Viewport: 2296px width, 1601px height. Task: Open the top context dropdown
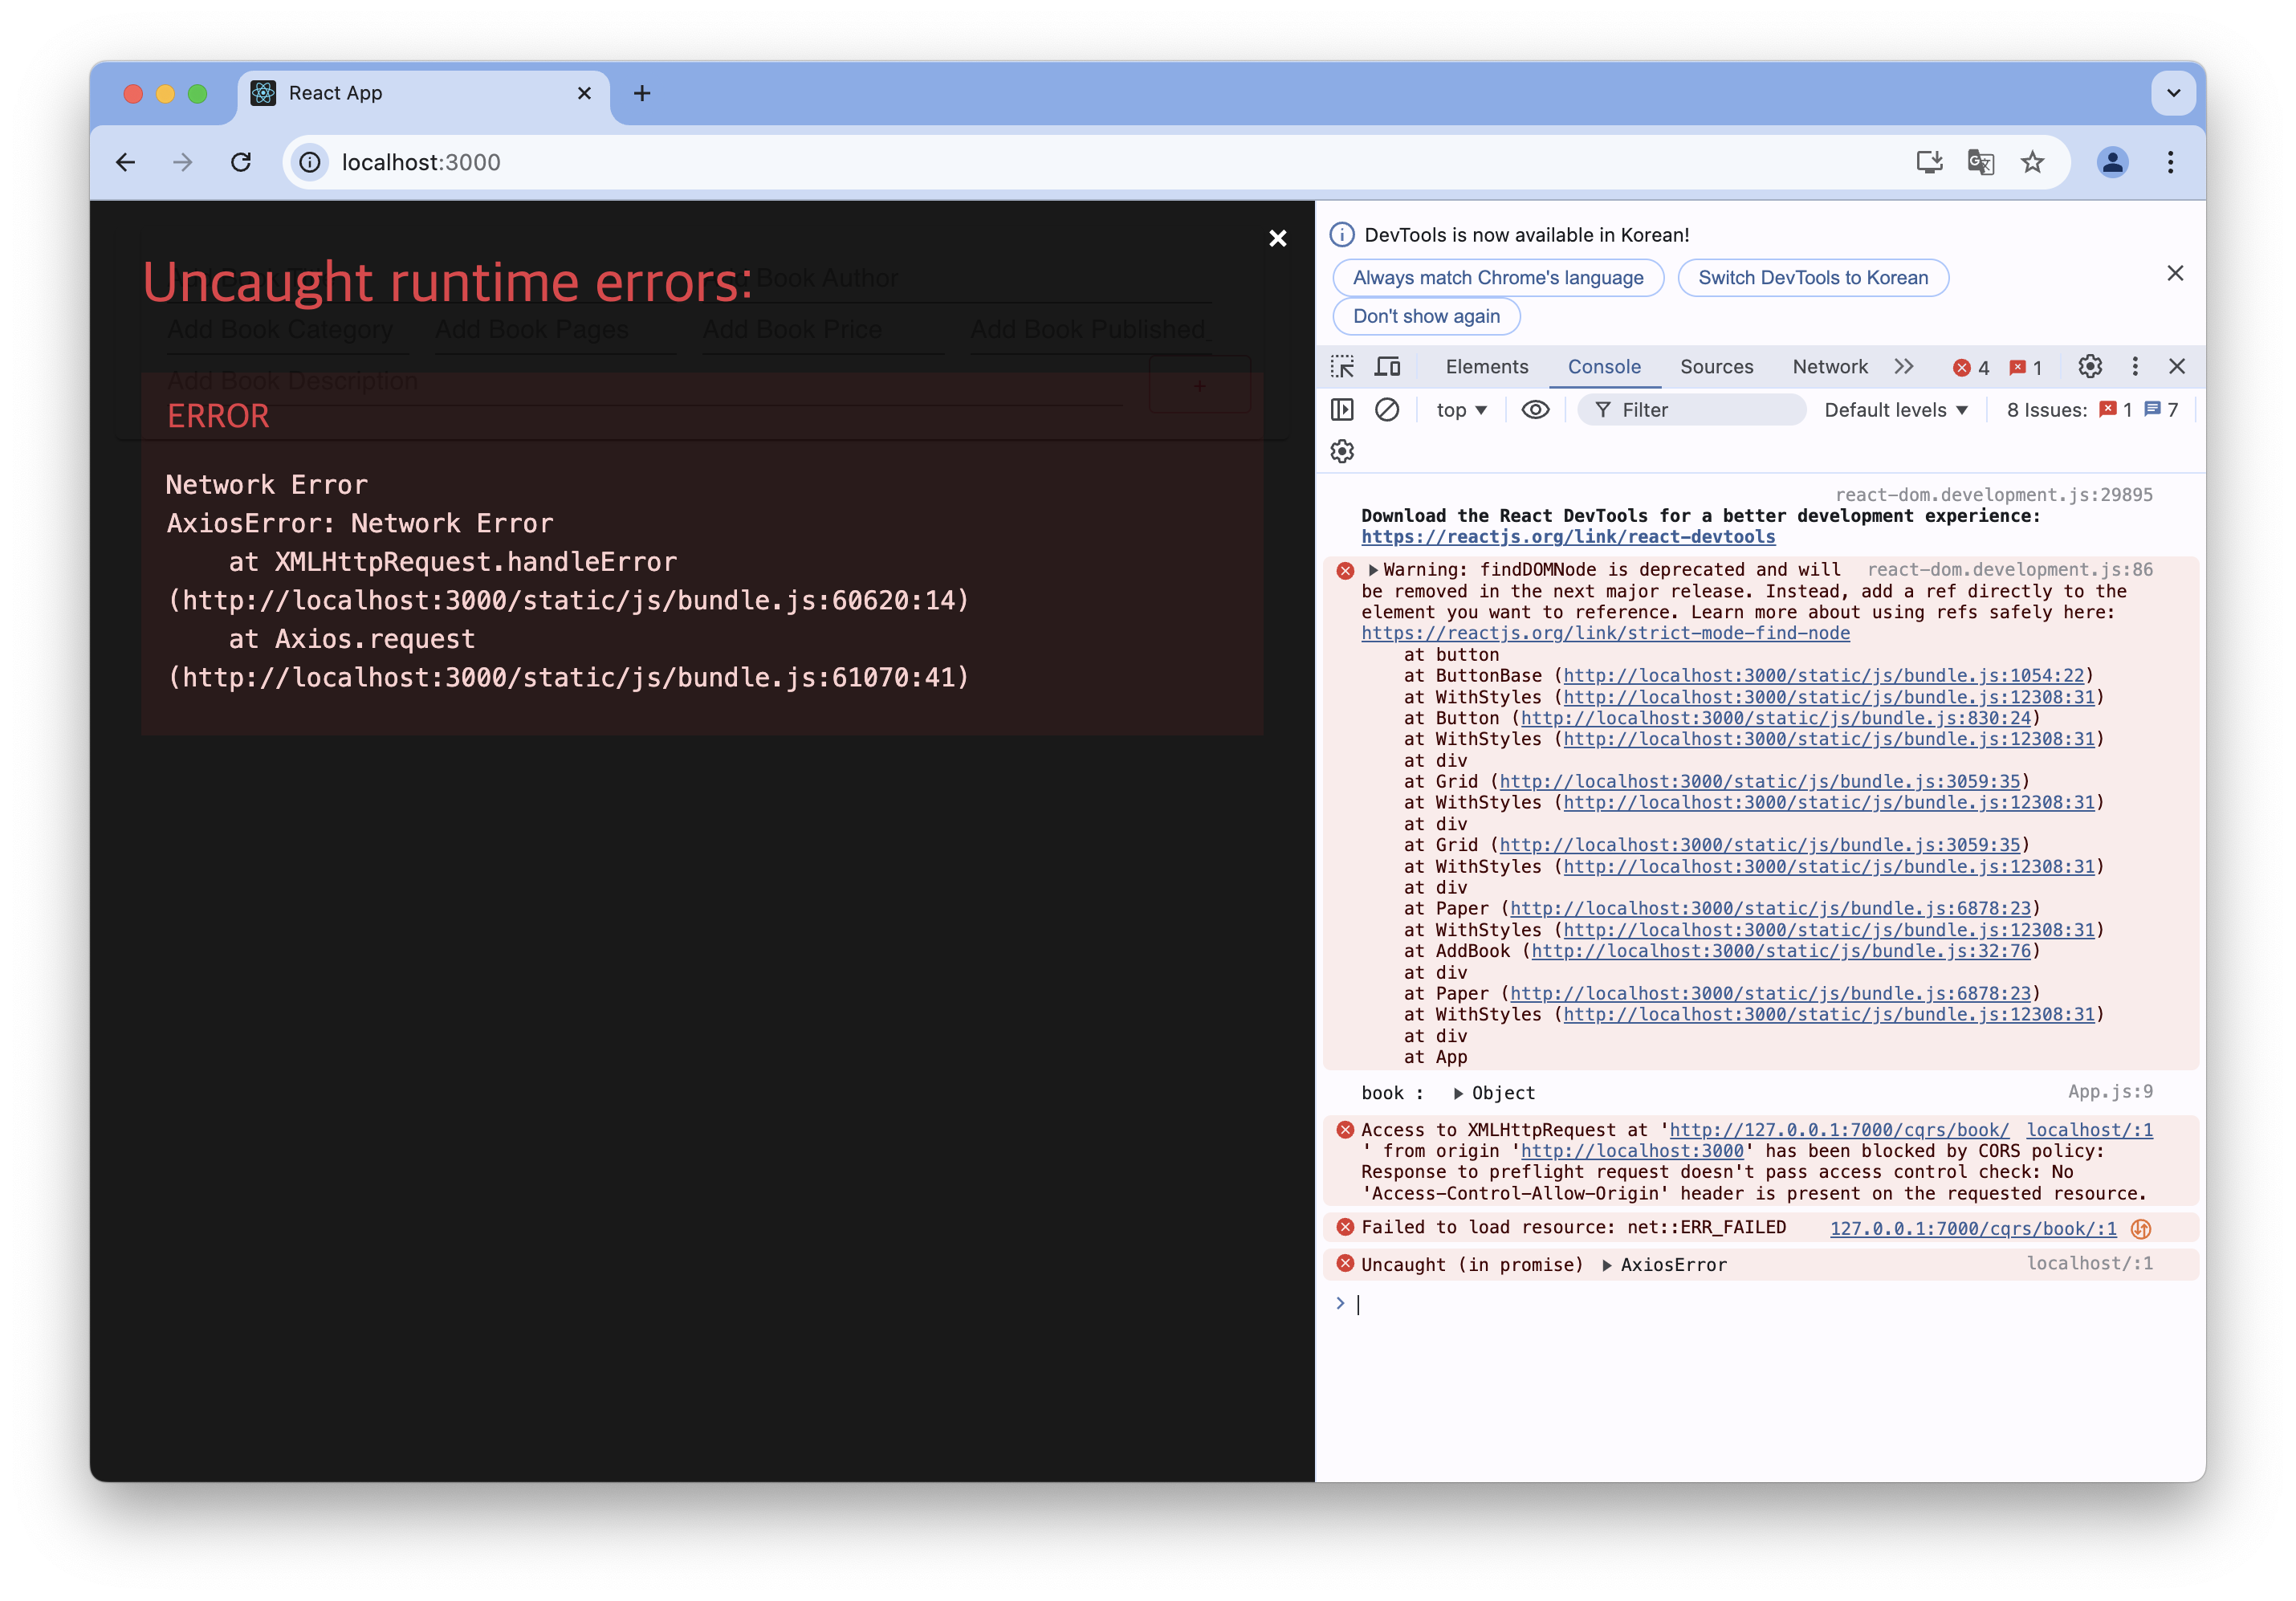tap(1461, 410)
